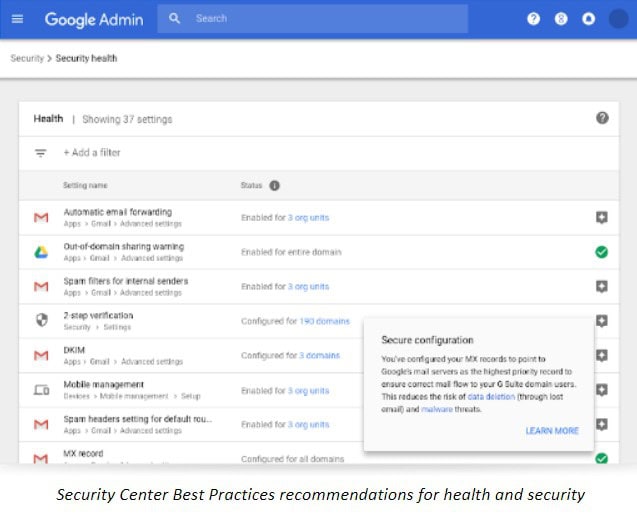The image size is (637, 514).
Task: Click the Drive icon for Out-of-domain sharing warning
Action: click(x=41, y=252)
